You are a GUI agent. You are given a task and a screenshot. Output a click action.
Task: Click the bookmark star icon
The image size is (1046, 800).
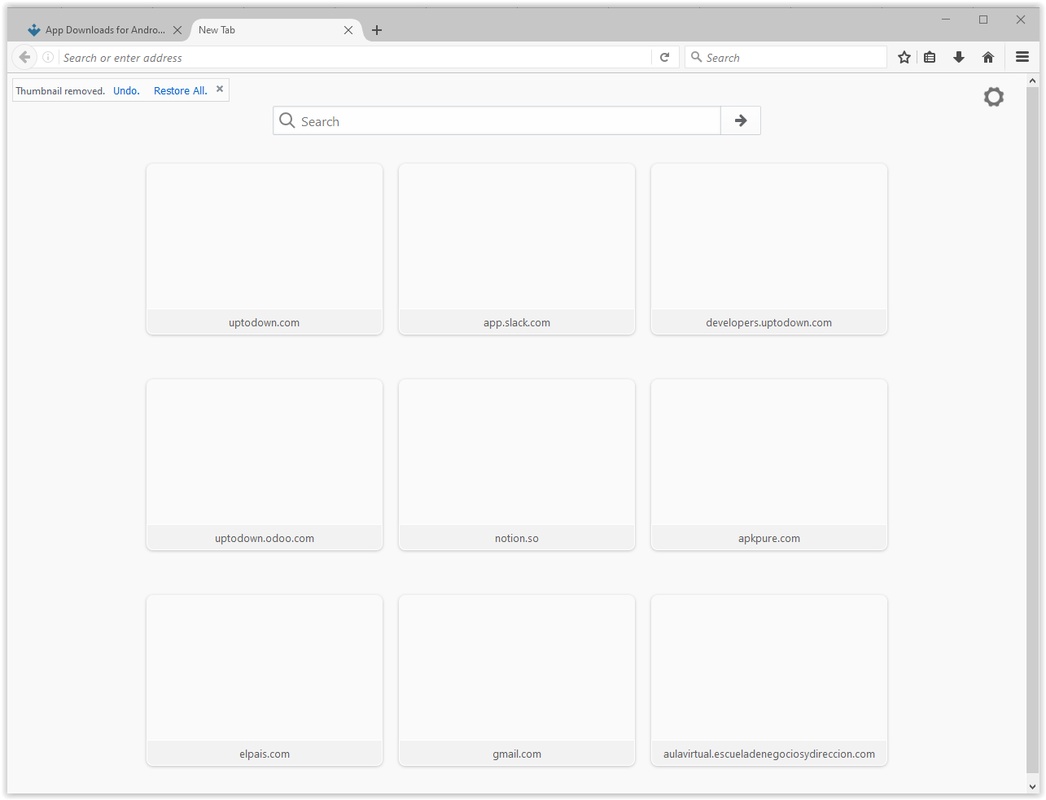pos(904,58)
